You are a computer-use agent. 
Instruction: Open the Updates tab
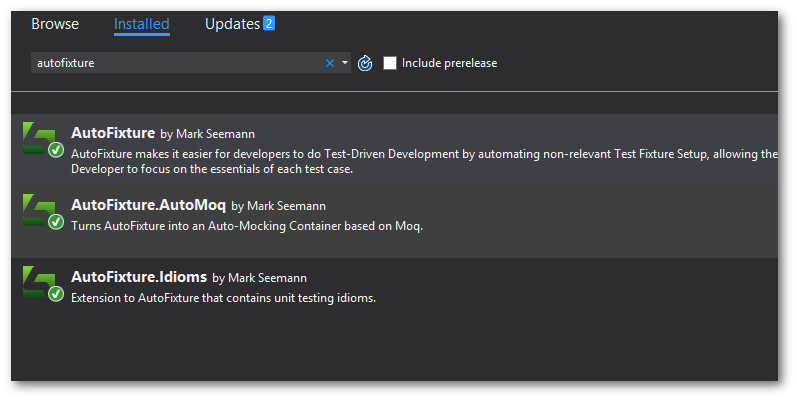(x=233, y=24)
